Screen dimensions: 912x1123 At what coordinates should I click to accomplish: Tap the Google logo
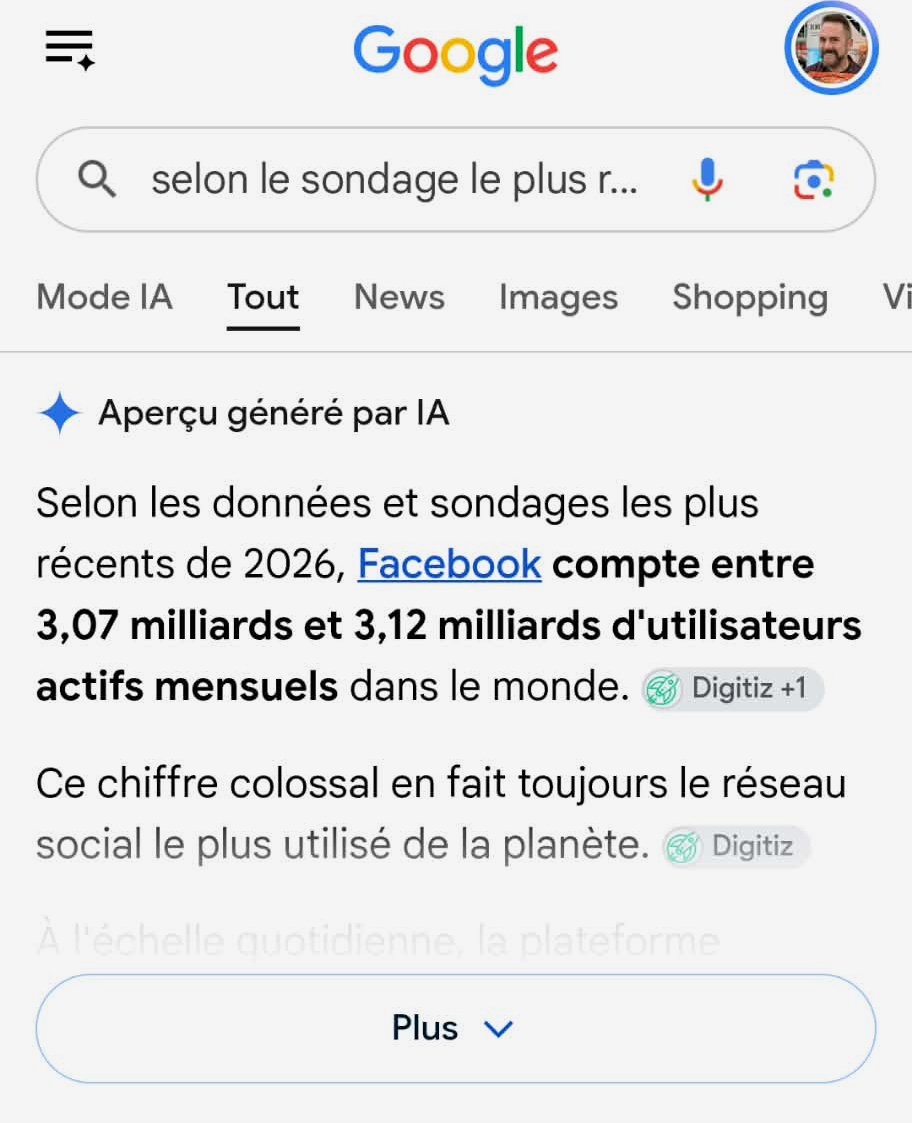[x=456, y=53]
